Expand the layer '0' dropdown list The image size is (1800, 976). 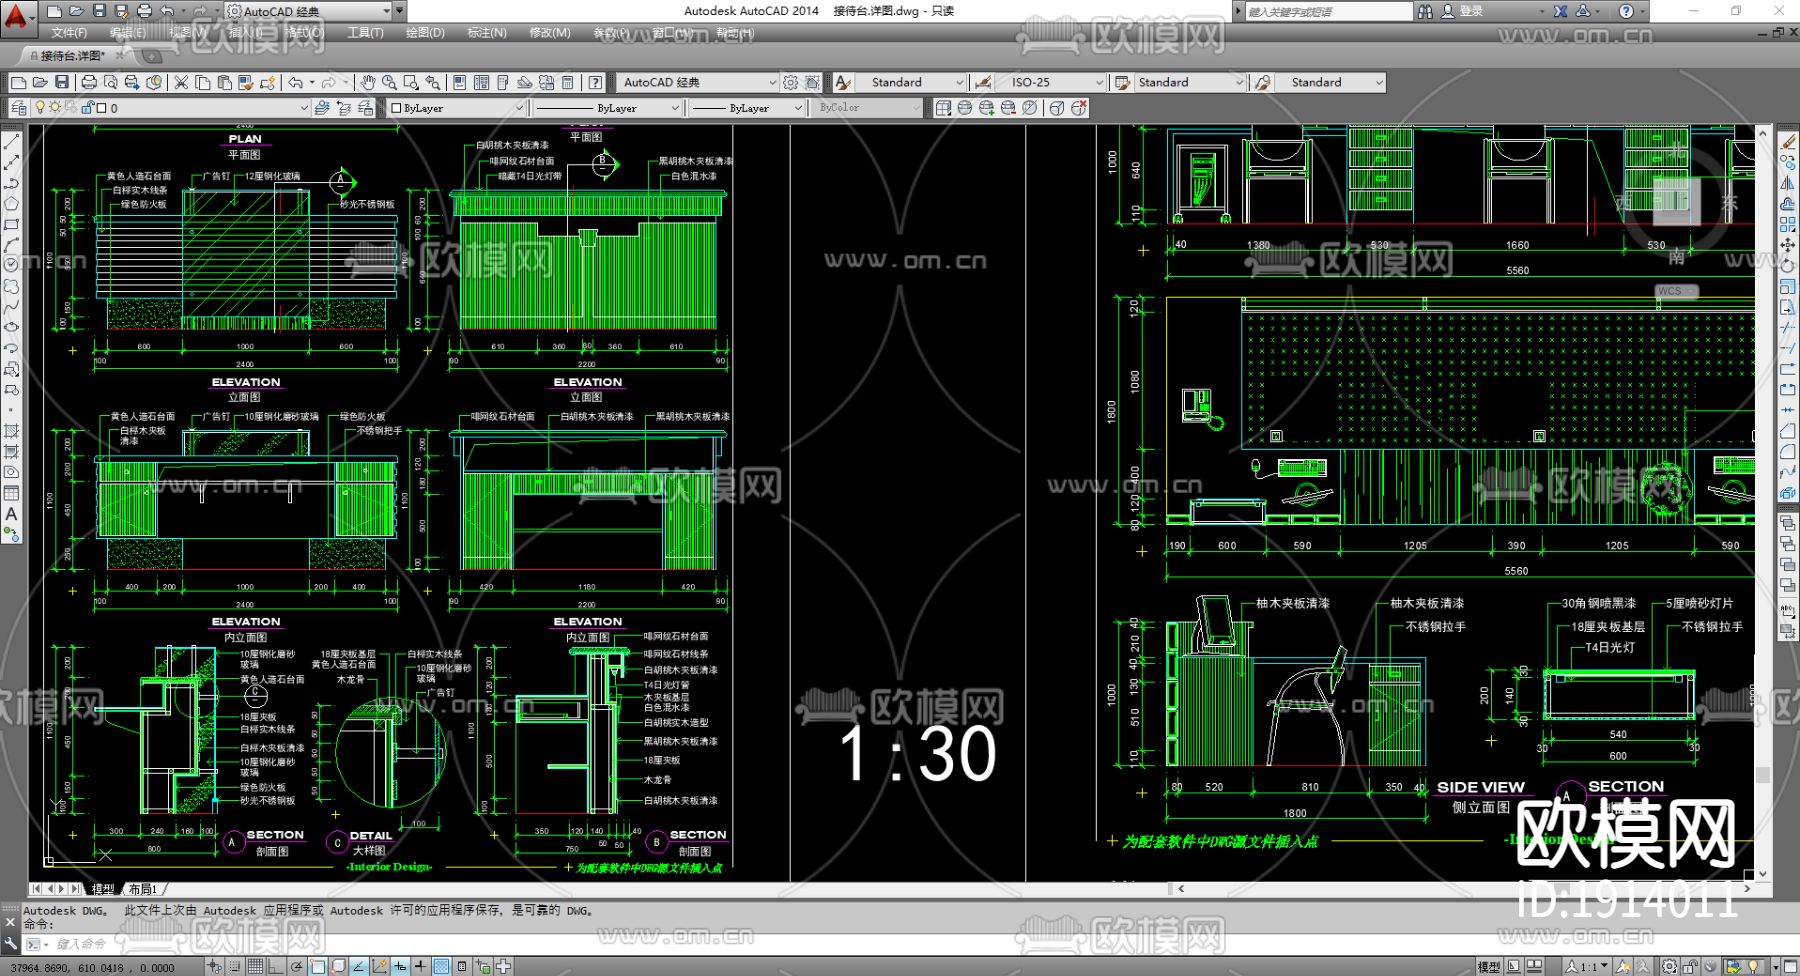click(304, 108)
